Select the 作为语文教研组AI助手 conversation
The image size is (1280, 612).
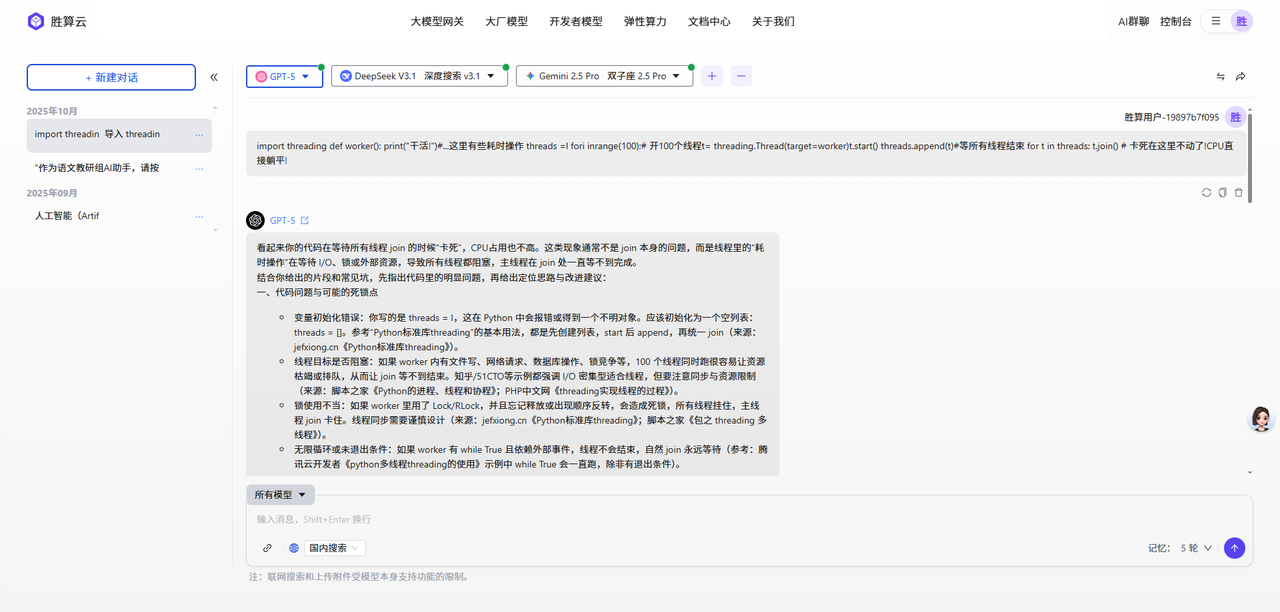119,169
